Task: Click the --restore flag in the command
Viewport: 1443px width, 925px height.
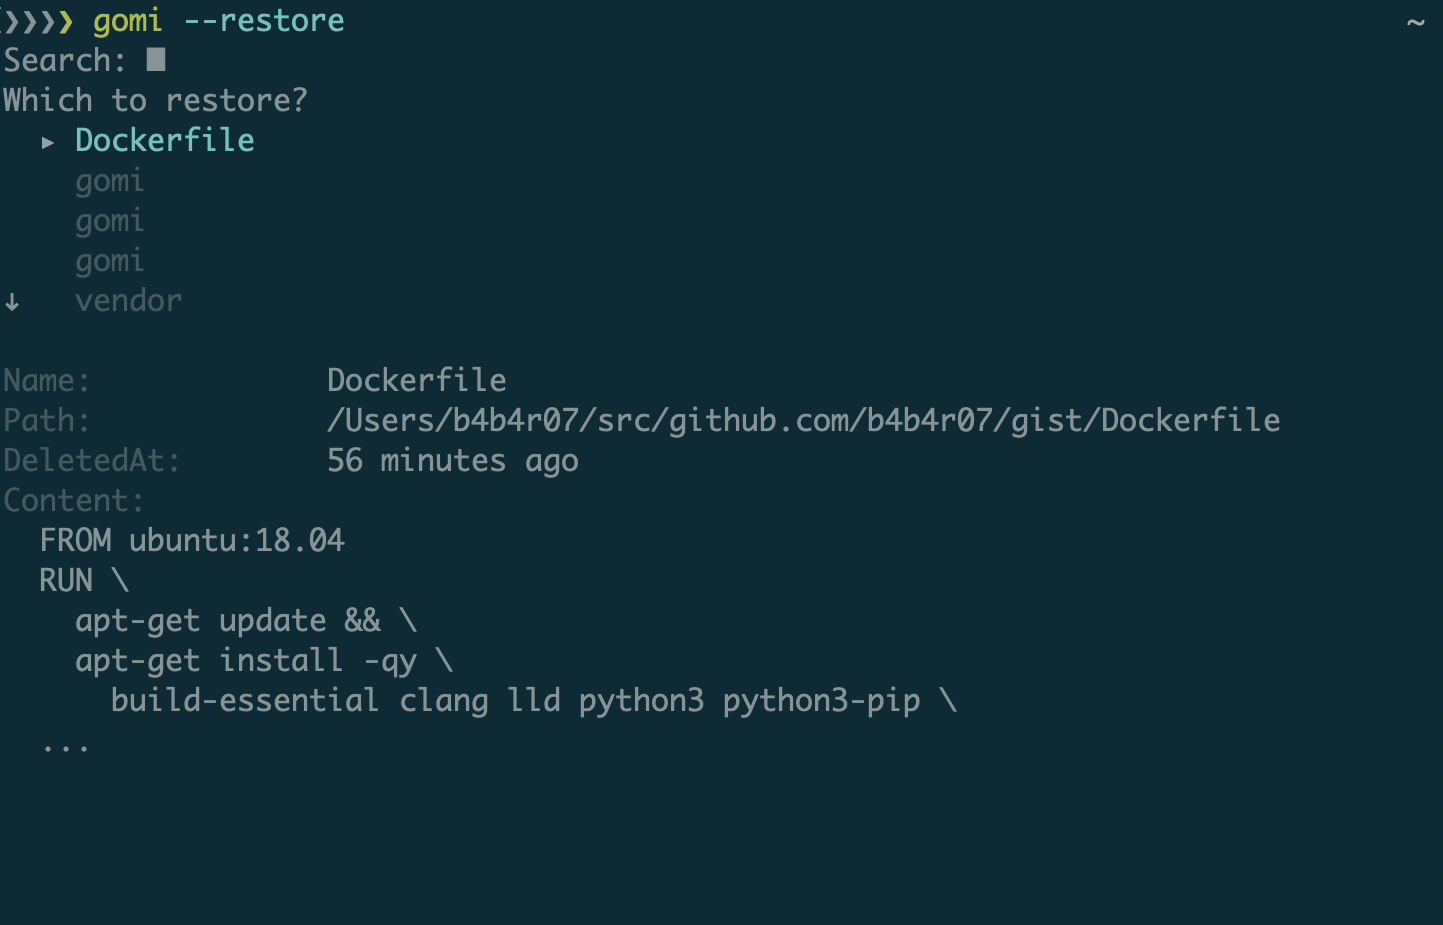Action: tap(264, 21)
